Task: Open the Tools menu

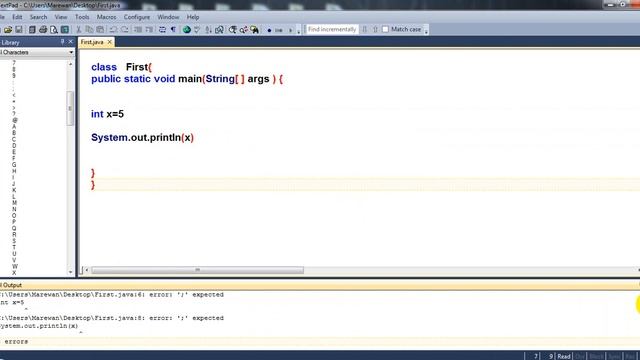Action: click(x=82, y=17)
